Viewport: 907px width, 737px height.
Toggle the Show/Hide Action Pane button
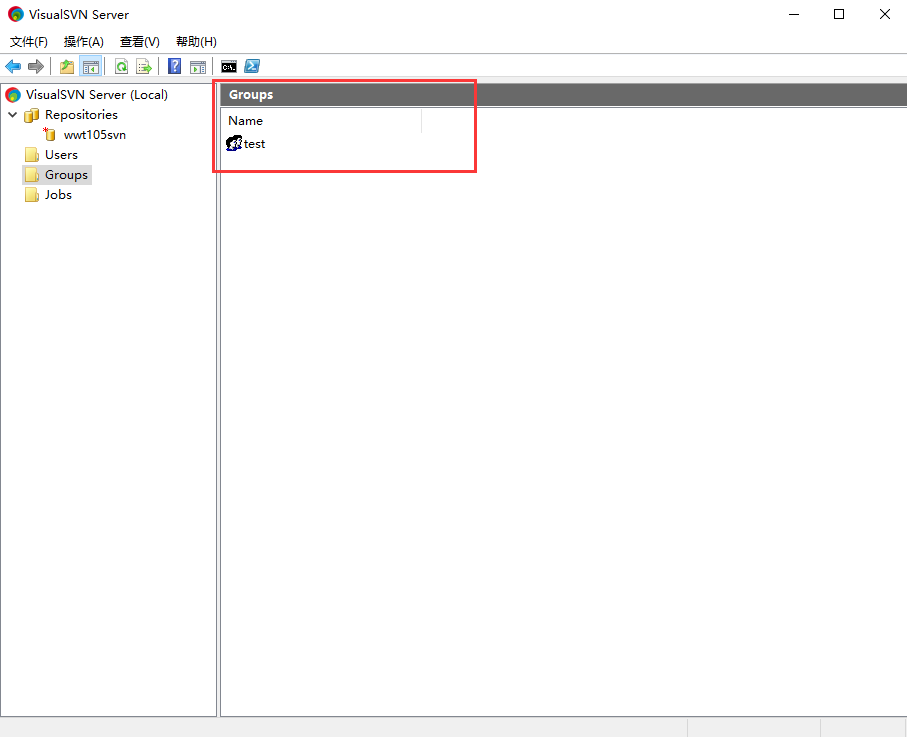click(x=198, y=67)
